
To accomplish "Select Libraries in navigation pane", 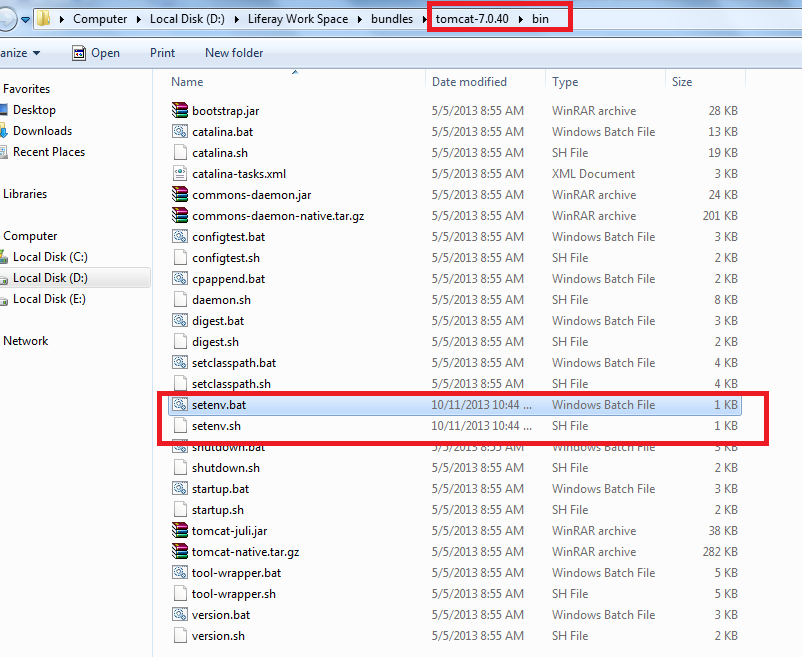I will pos(25,194).
